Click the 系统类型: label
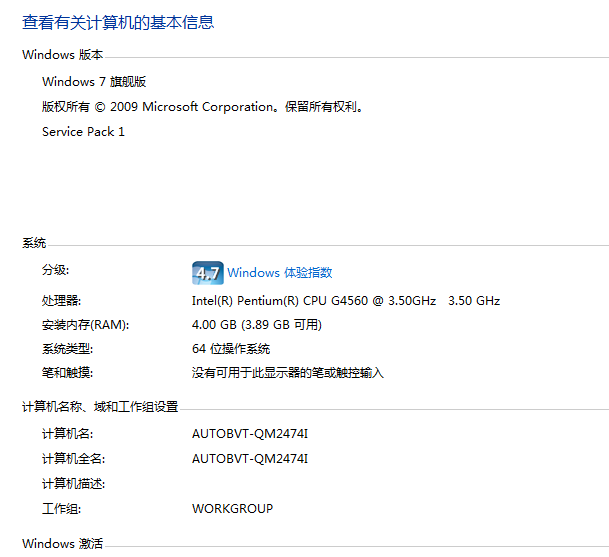The image size is (609, 557). click(68, 349)
